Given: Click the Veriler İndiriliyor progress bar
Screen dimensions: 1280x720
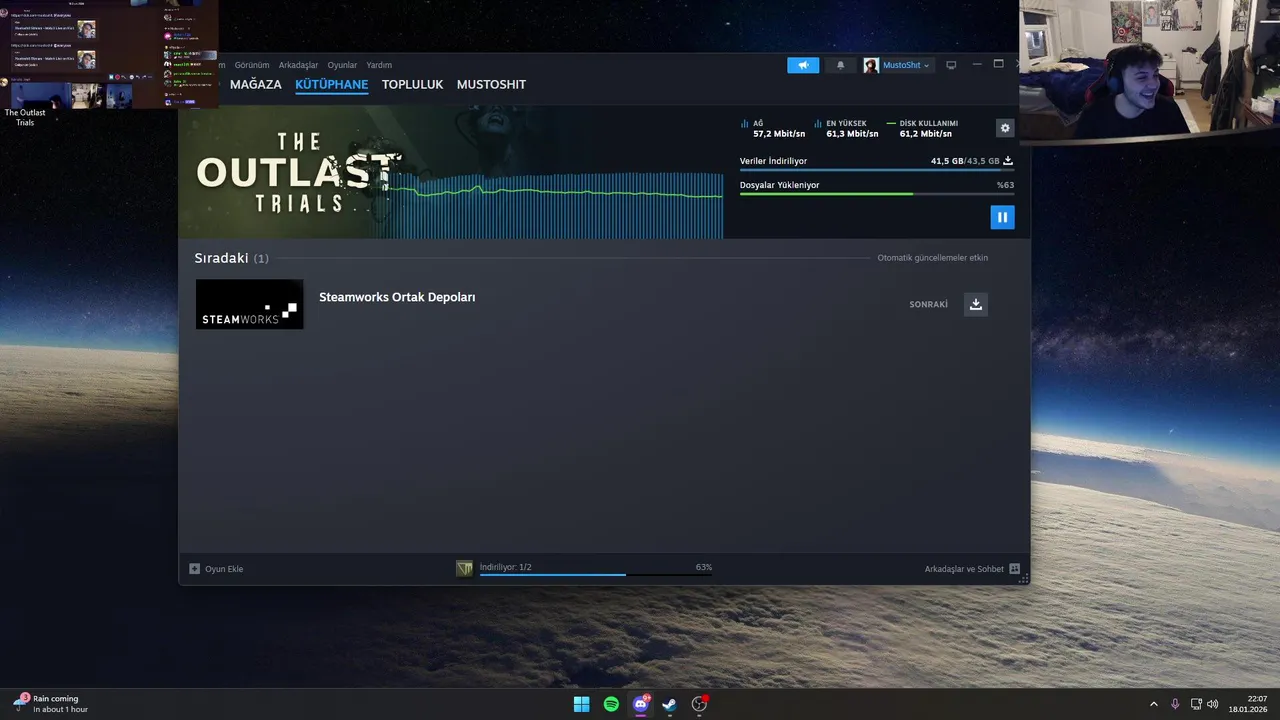Looking at the screenshot, I should 877,170.
